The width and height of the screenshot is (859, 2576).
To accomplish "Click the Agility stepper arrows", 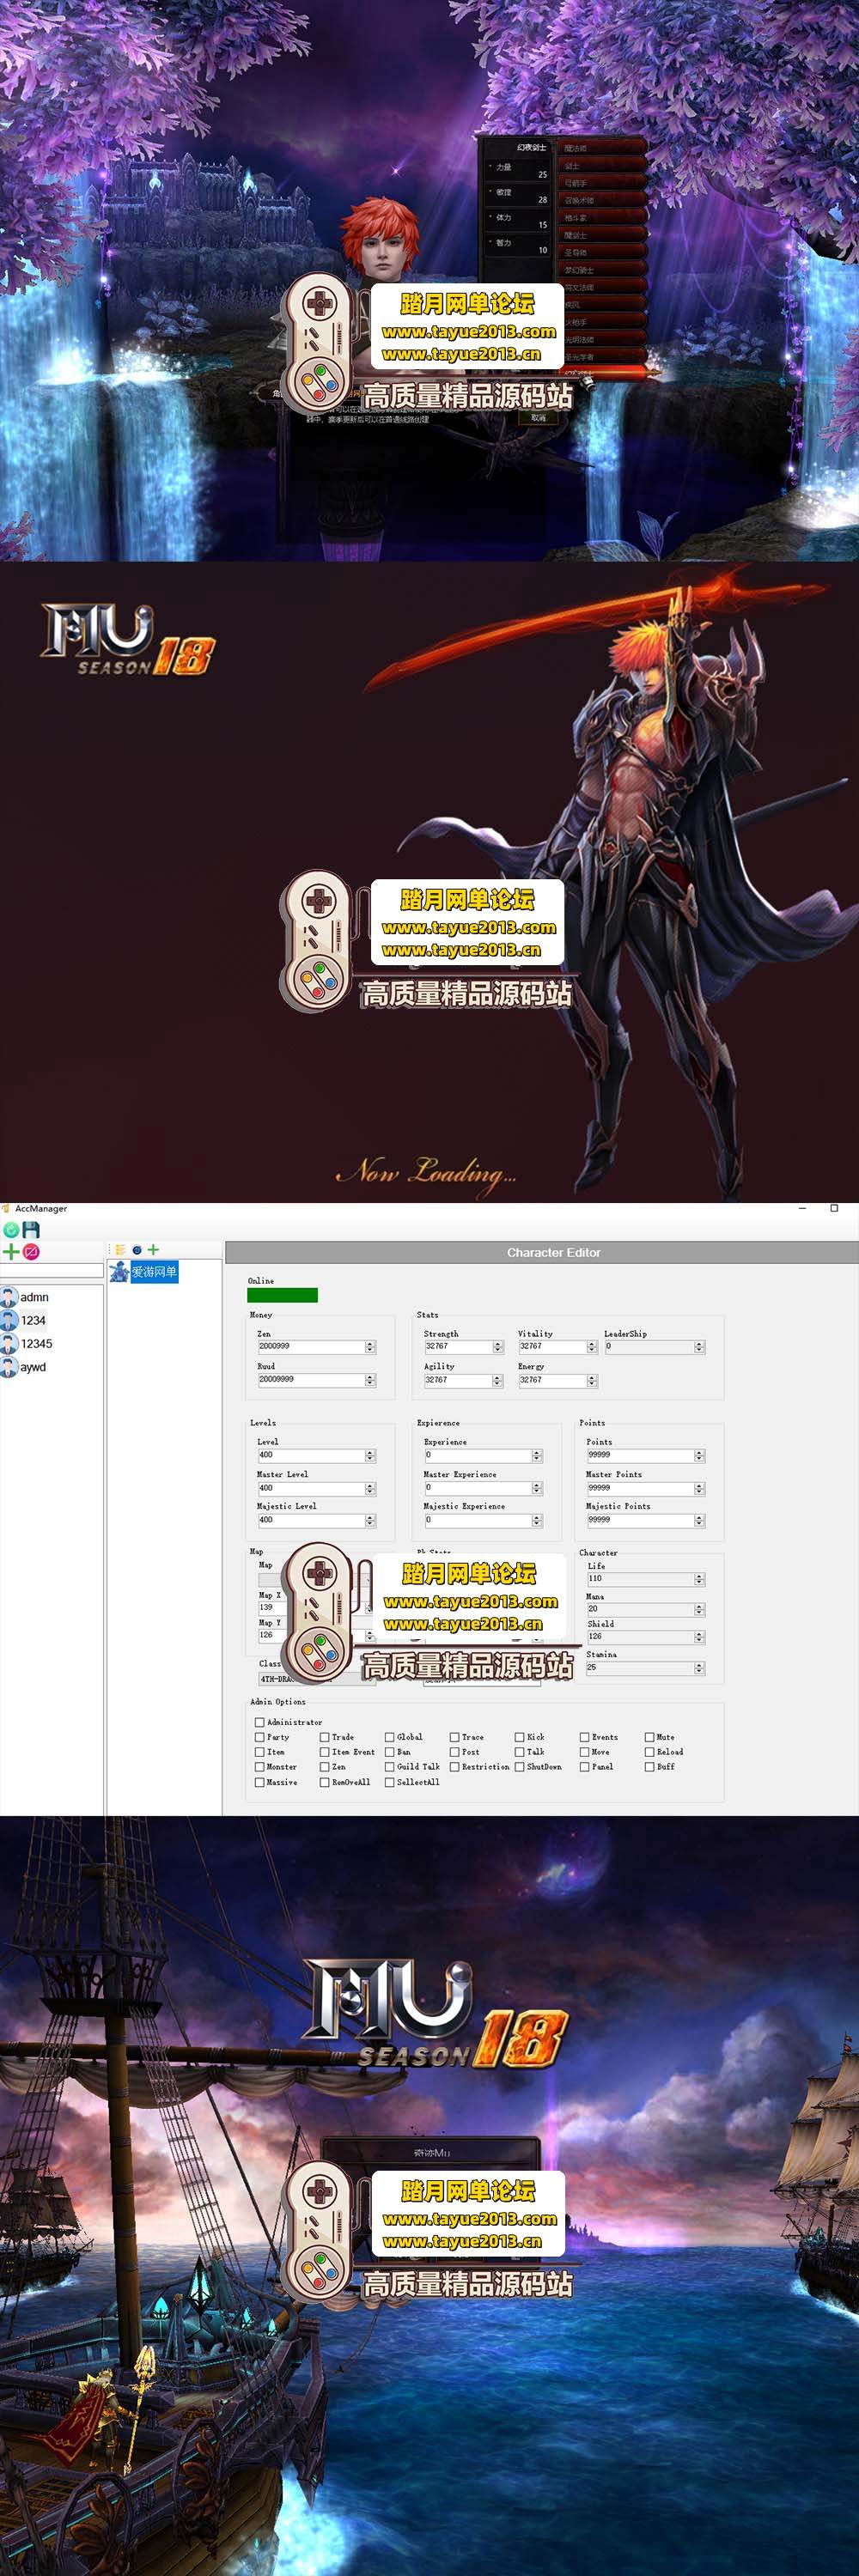I will click(x=498, y=1380).
